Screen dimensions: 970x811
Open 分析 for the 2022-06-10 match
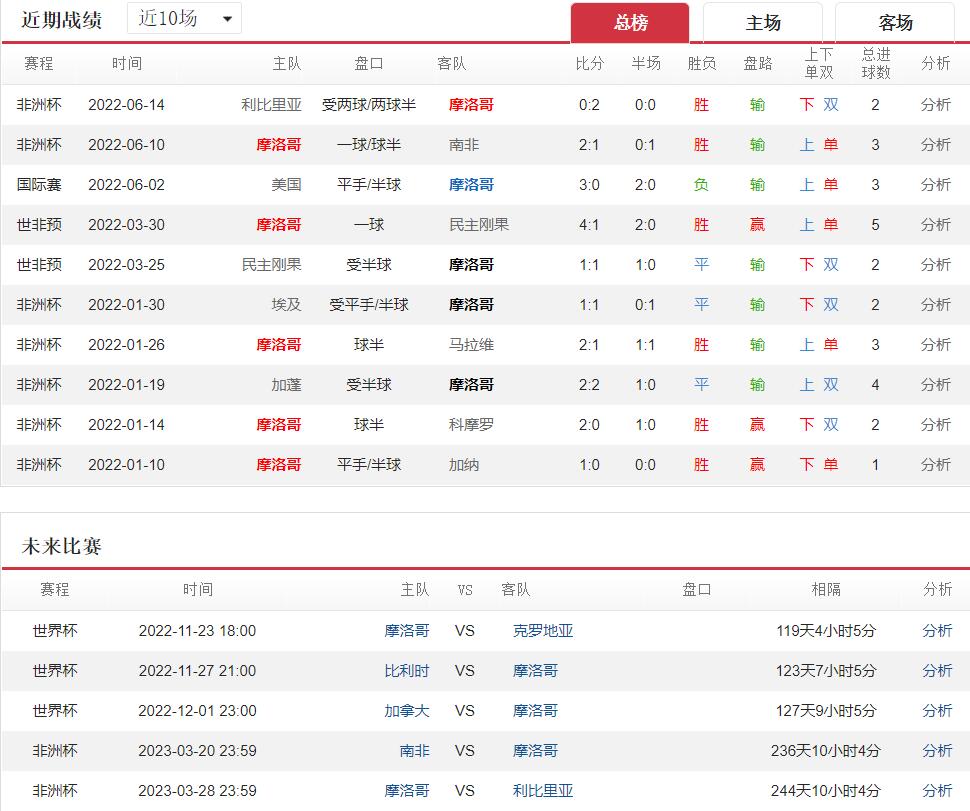pyautogui.click(x=935, y=145)
